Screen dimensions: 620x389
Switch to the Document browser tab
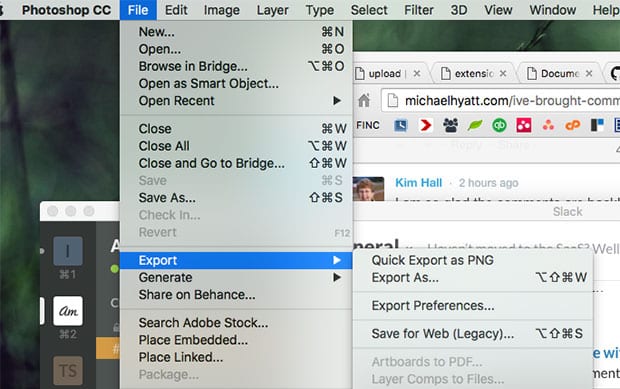[x=560, y=74]
